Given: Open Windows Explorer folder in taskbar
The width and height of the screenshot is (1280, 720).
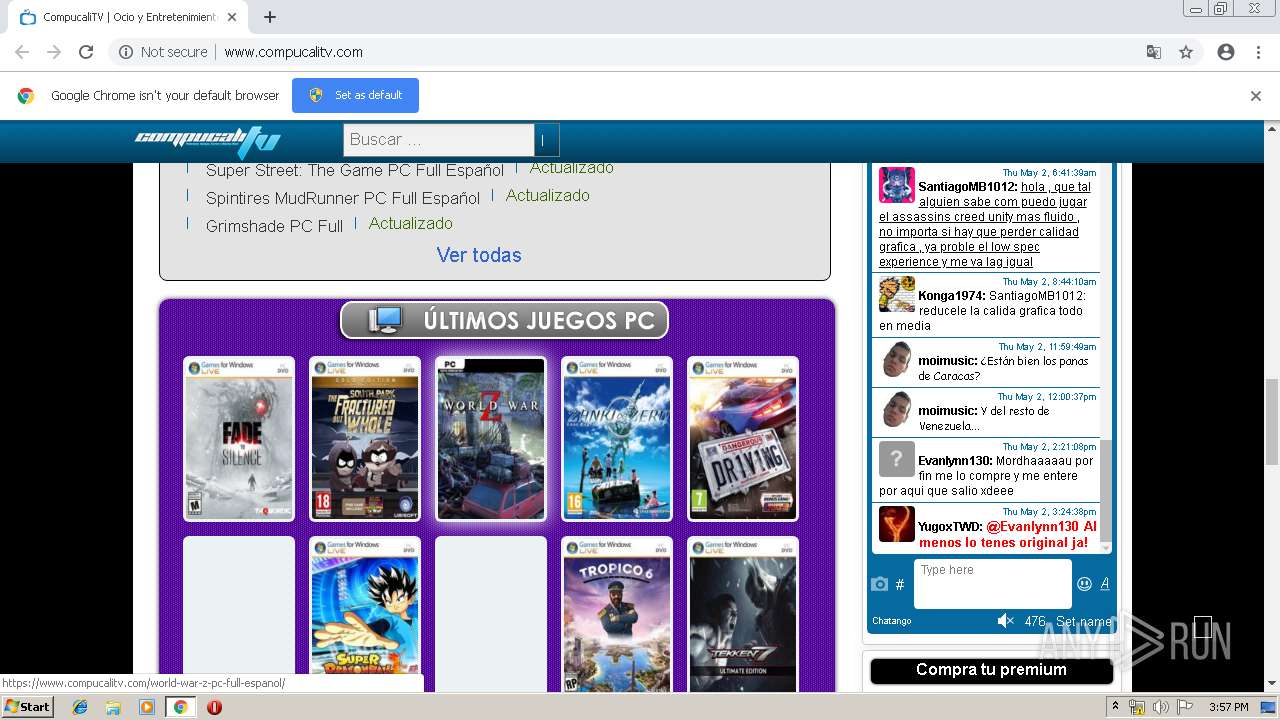Looking at the screenshot, I should click(x=113, y=707).
